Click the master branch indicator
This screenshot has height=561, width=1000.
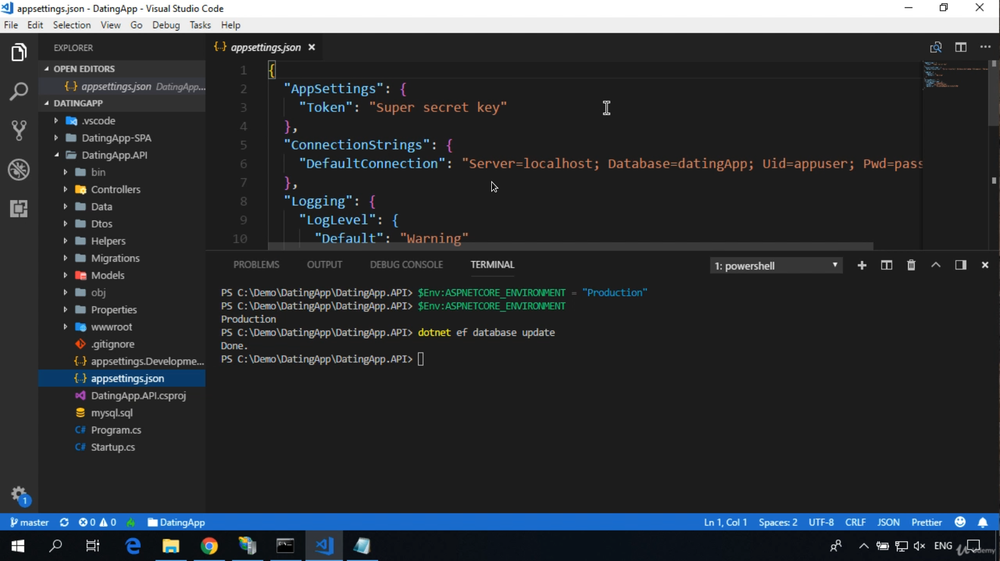click(x=29, y=522)
